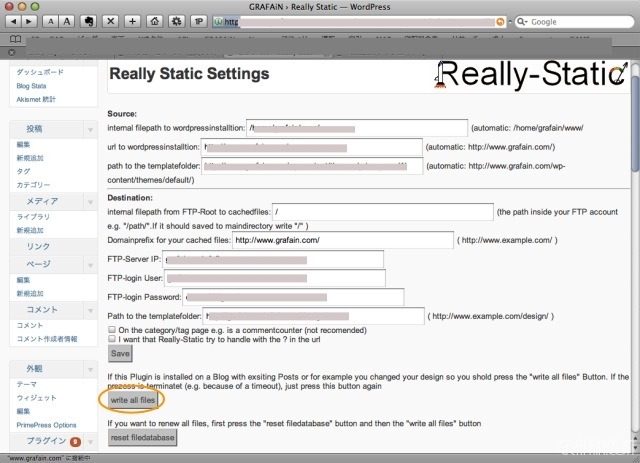This screenshot has width=640, height=463.
Task: Click the Evernote elephant toolbar icon
Action: (89, 22)
